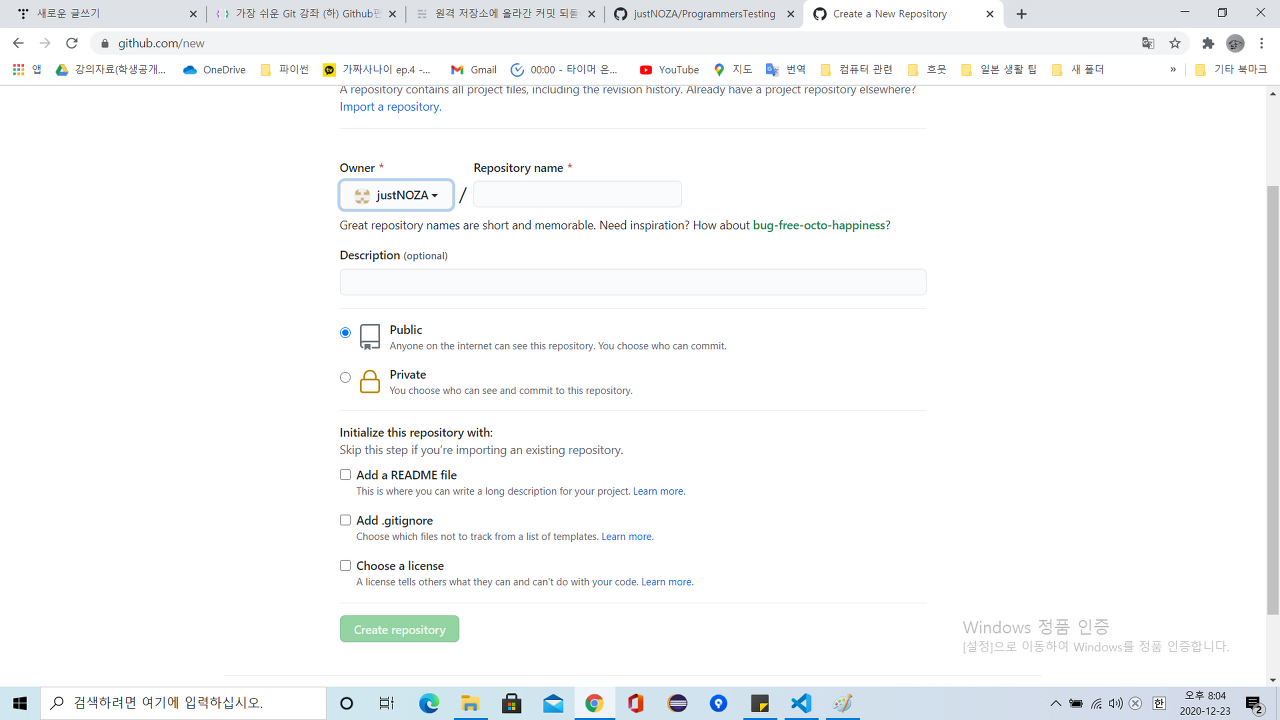Viewport: 1280px width, 720px height.
Task: Go back using browser back arrow
Action: tap(18, 43)
